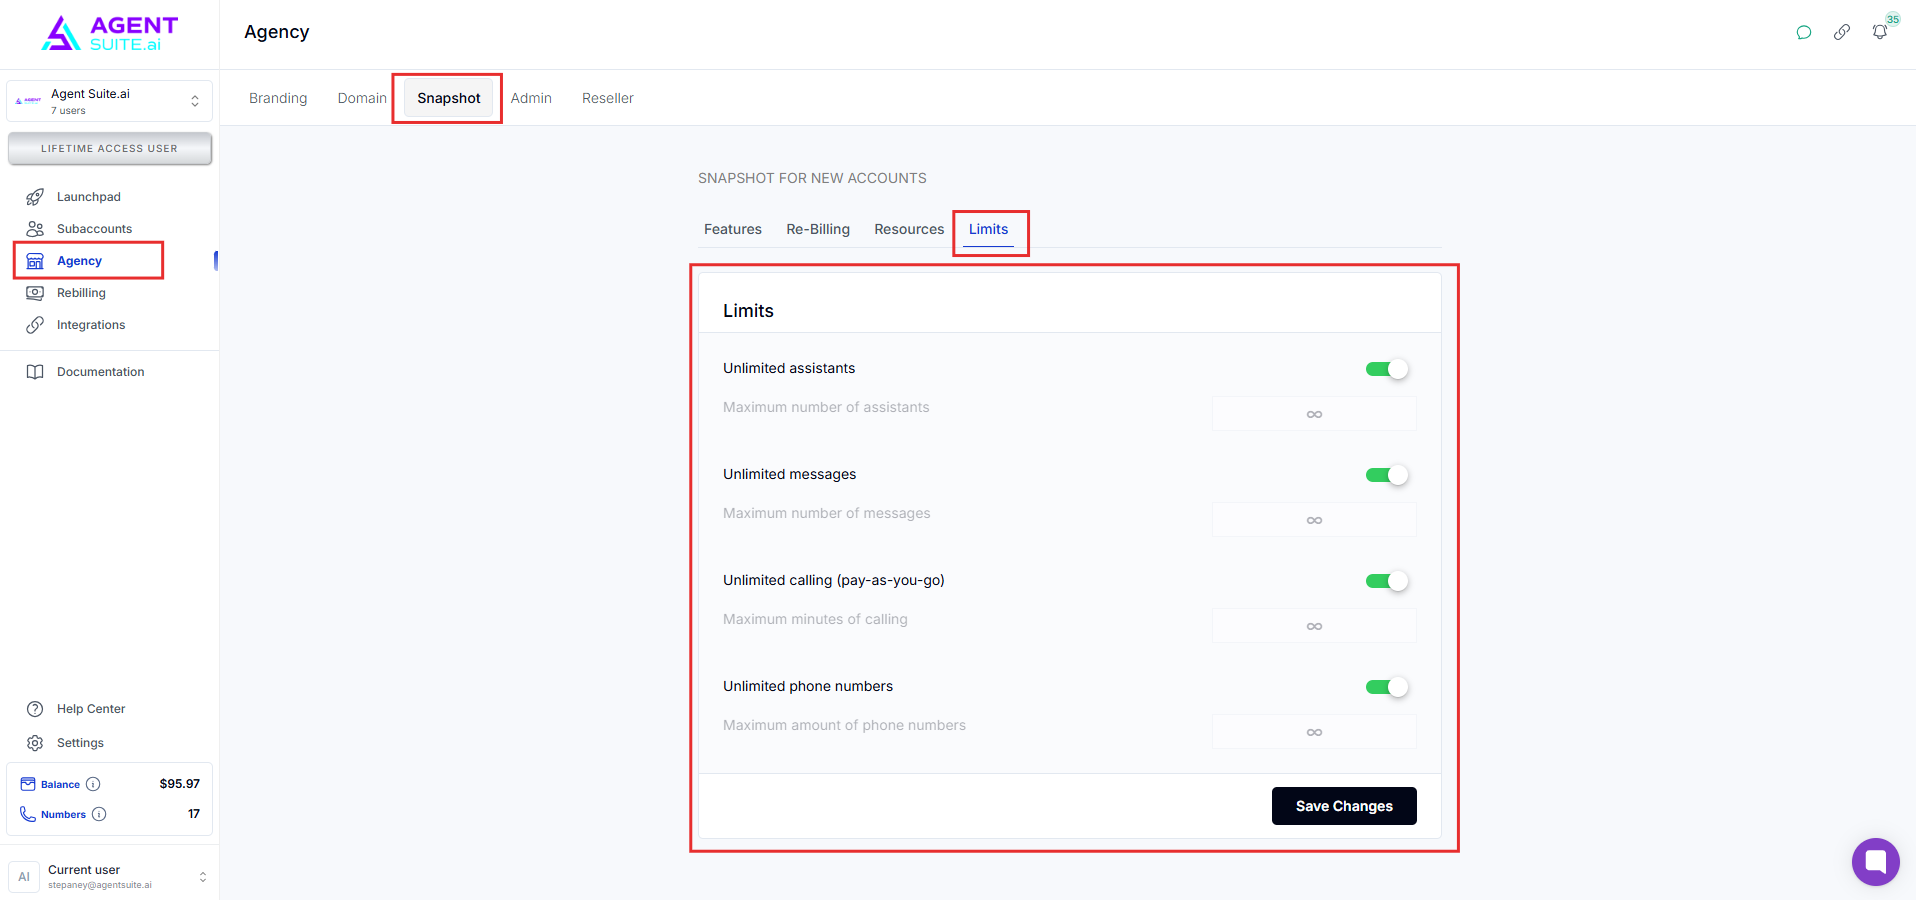
Task: Click the Current user AI avatar
Action: 24,877
